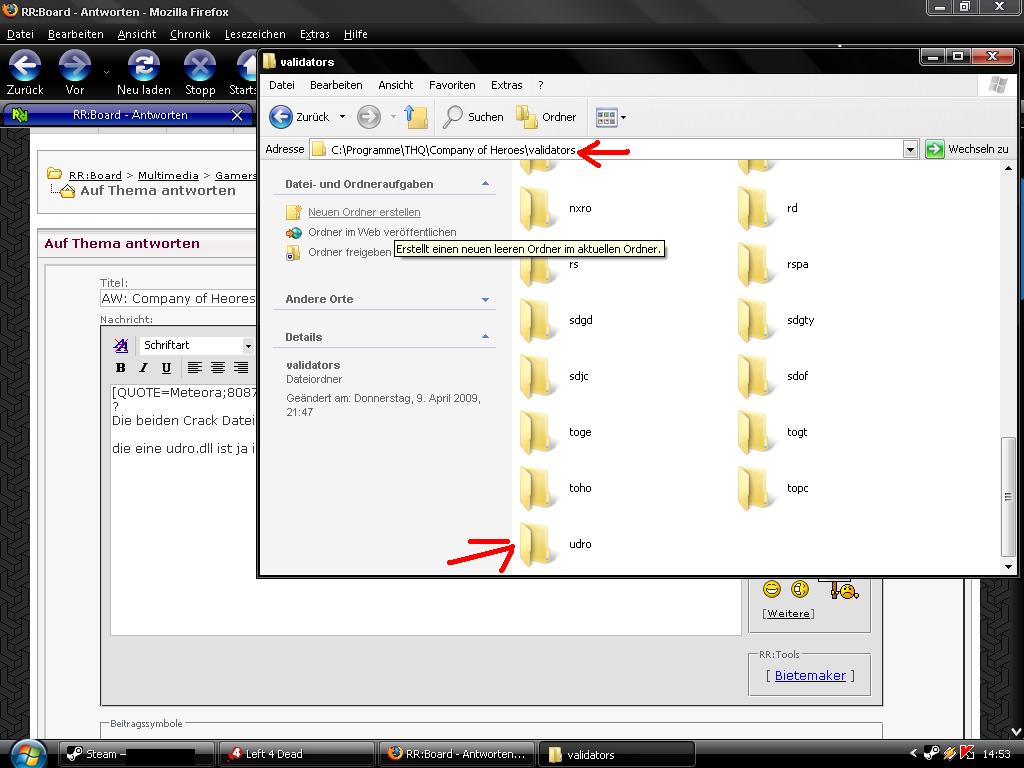Click the Explorer scrollbar down arrow

pyautogui.click(x=1008, y=567)
